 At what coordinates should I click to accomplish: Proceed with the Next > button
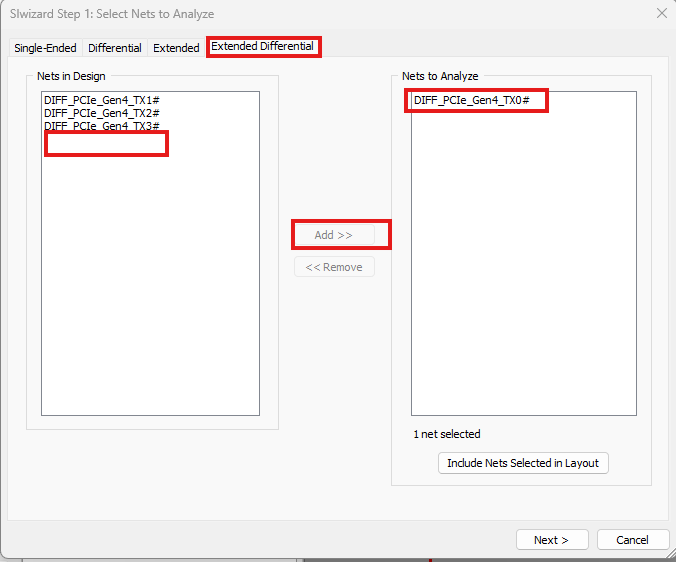tap(552, 540)
